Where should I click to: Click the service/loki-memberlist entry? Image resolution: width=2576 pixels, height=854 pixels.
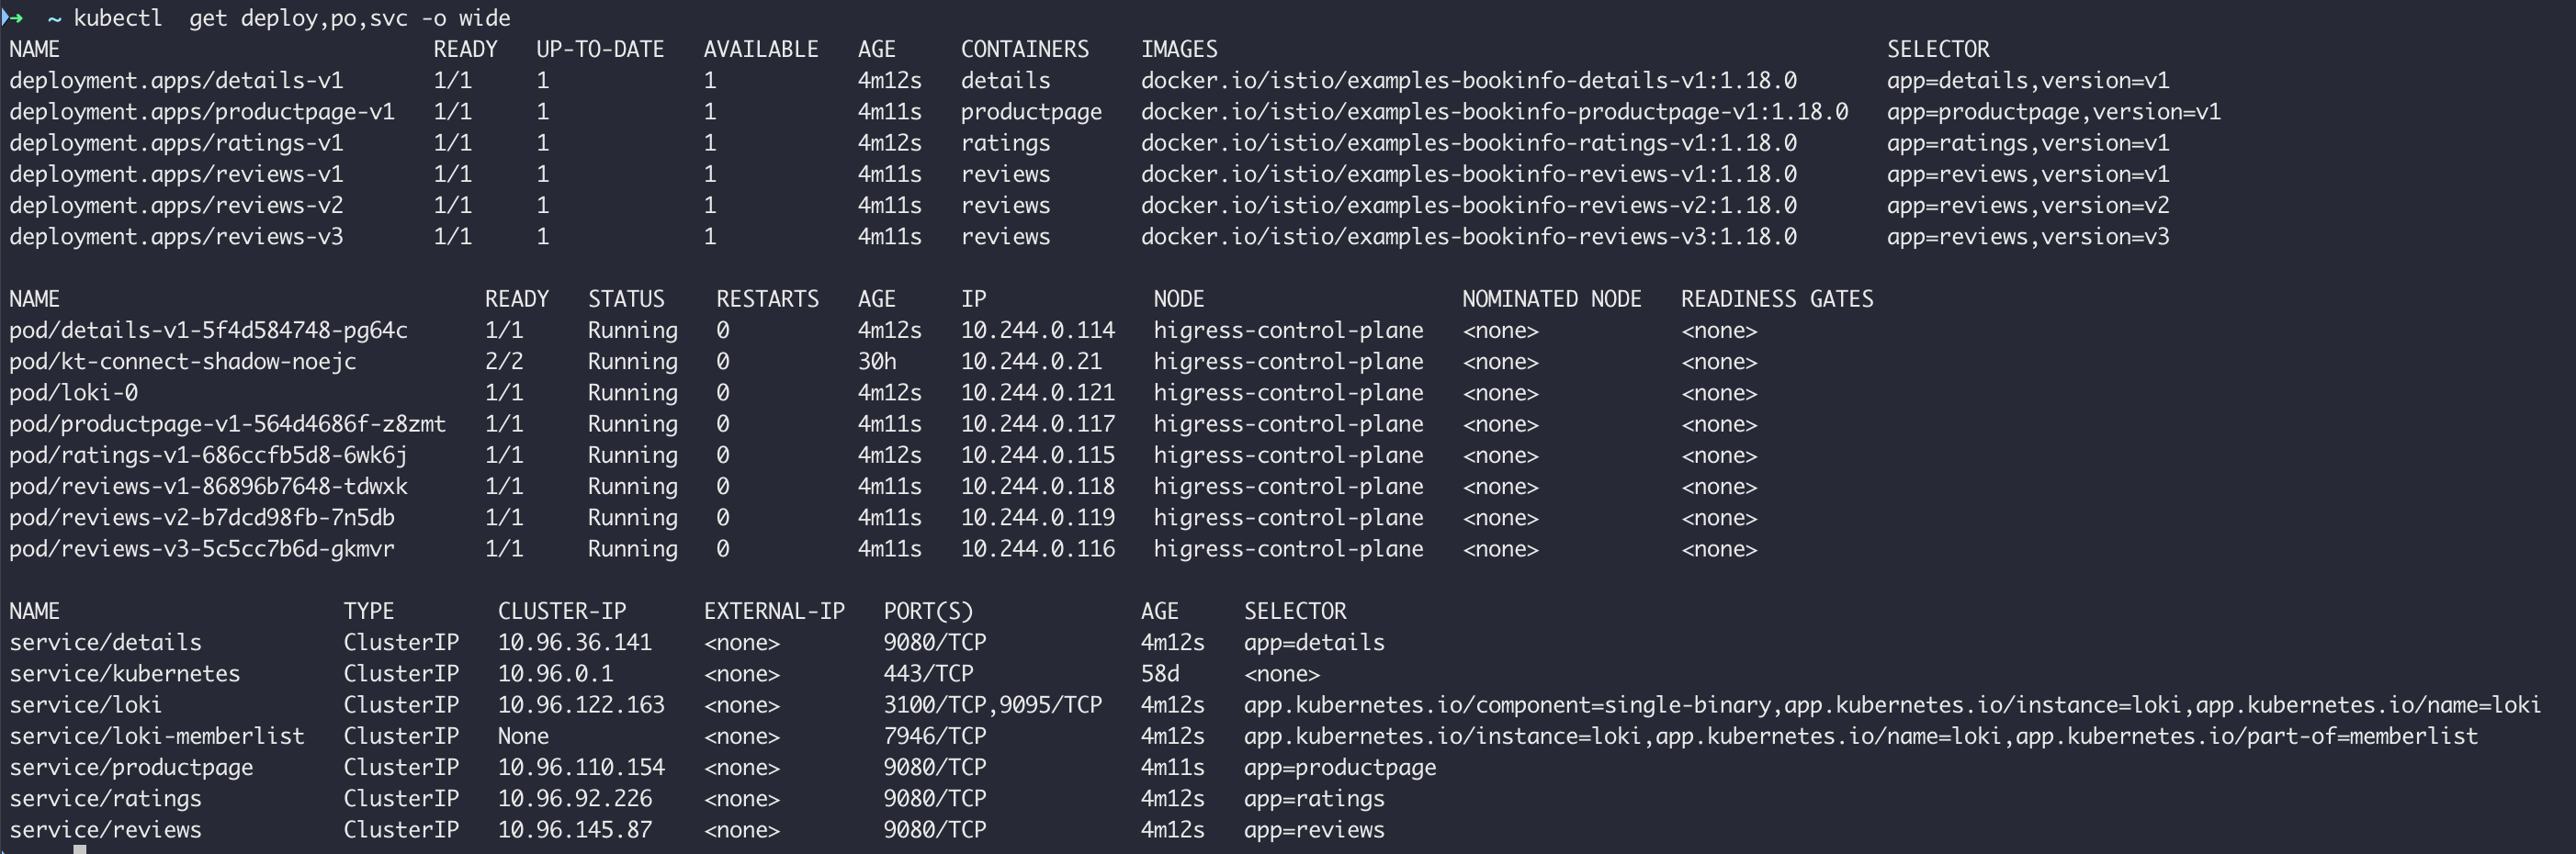click(x=157, y=735)
